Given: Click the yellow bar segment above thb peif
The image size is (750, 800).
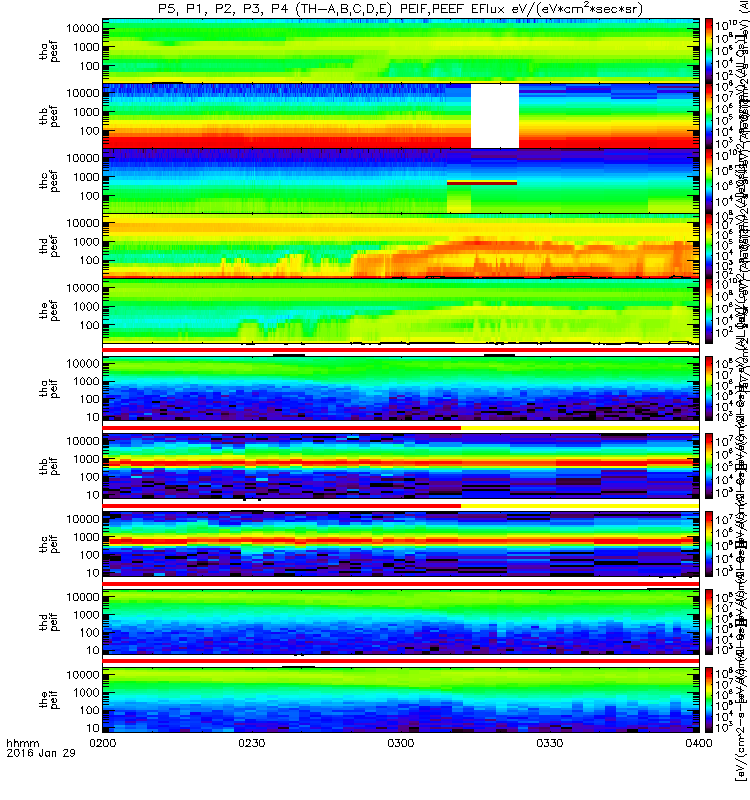Looking at the screenshot, I should (580, 428).
